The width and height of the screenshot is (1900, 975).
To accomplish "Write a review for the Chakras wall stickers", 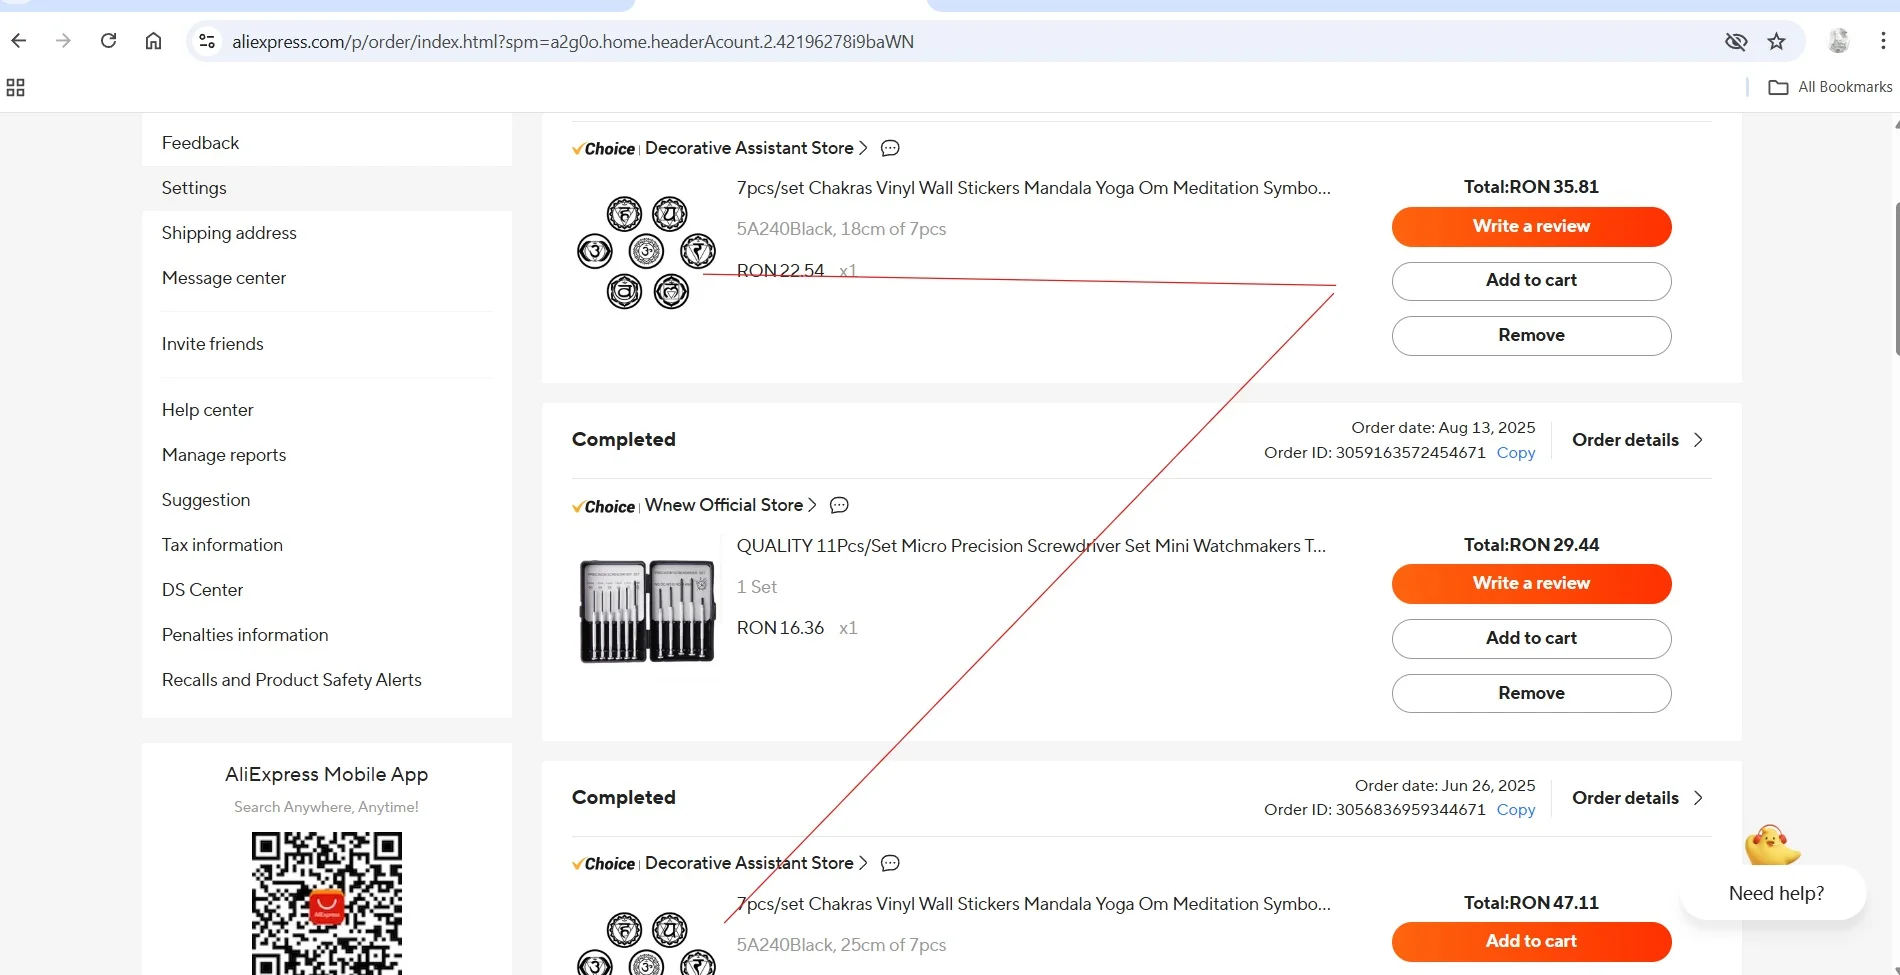I will click(x=1531, y=227).
